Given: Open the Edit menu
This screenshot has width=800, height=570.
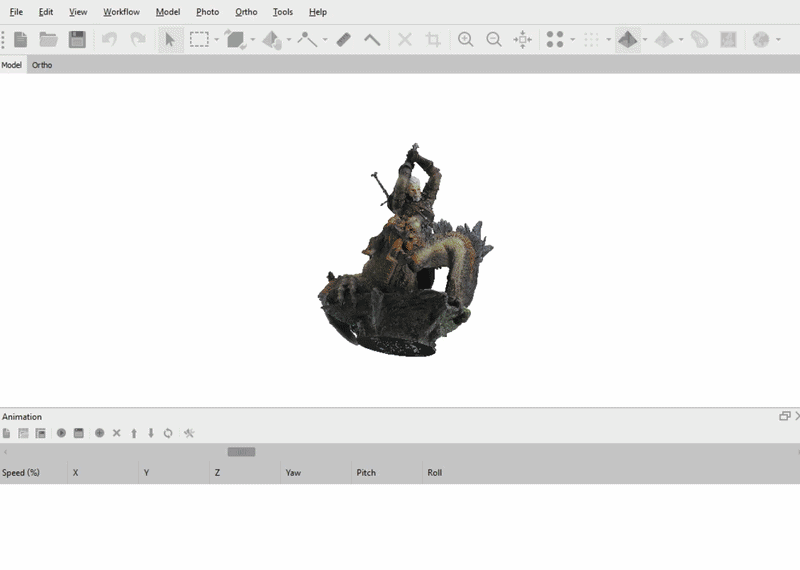Looking at the screenshot, I should pos(46,12).
